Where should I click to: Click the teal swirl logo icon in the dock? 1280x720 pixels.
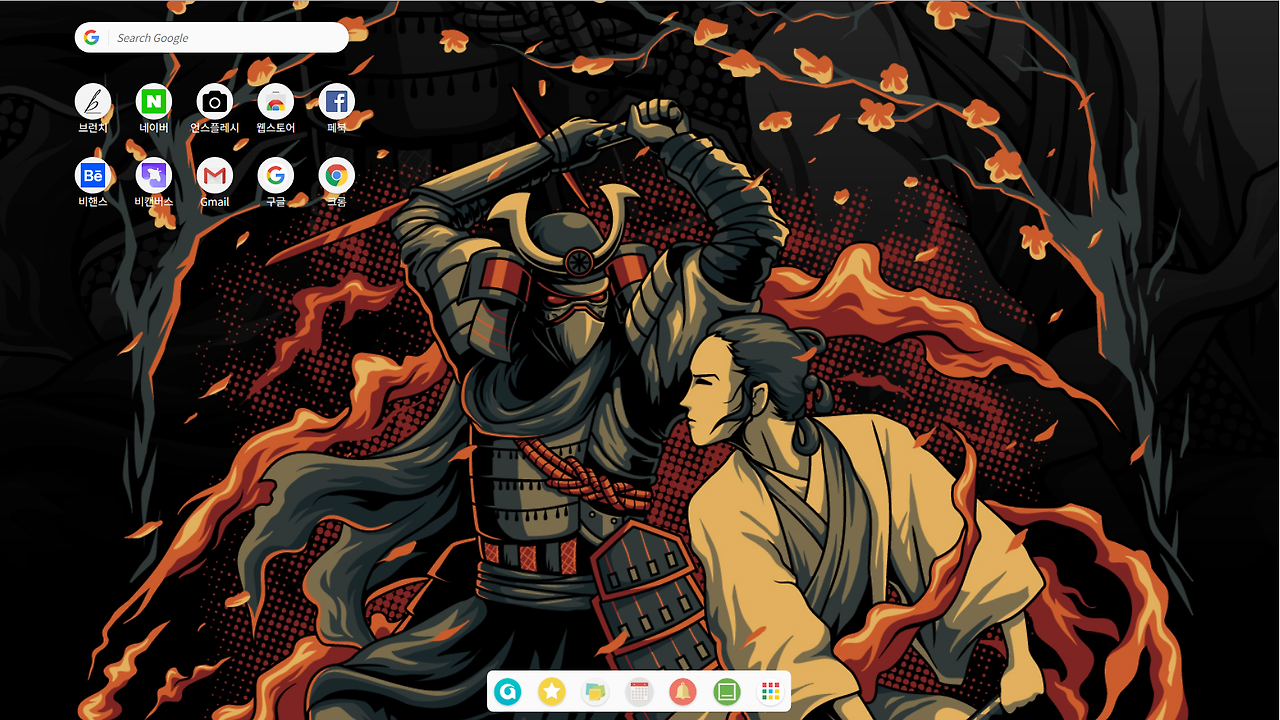pos(508,691)
